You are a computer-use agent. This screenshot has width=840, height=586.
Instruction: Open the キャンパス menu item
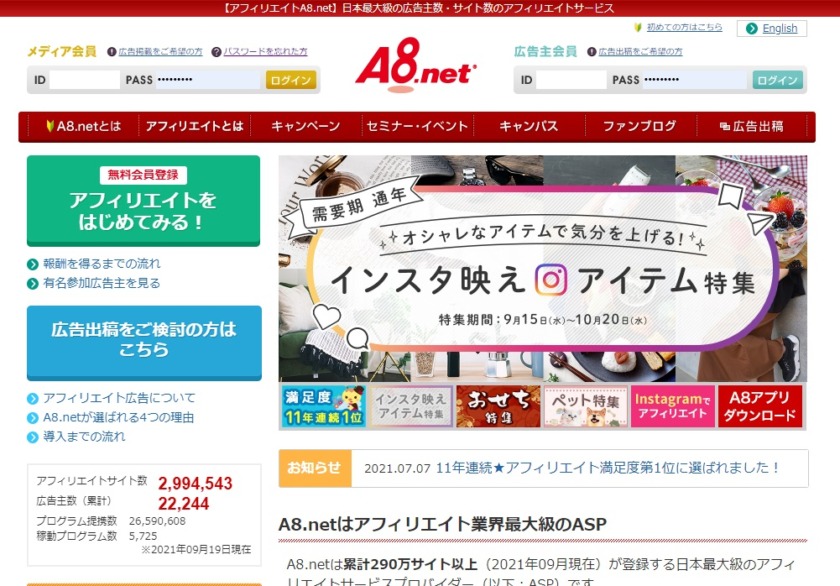529,126
